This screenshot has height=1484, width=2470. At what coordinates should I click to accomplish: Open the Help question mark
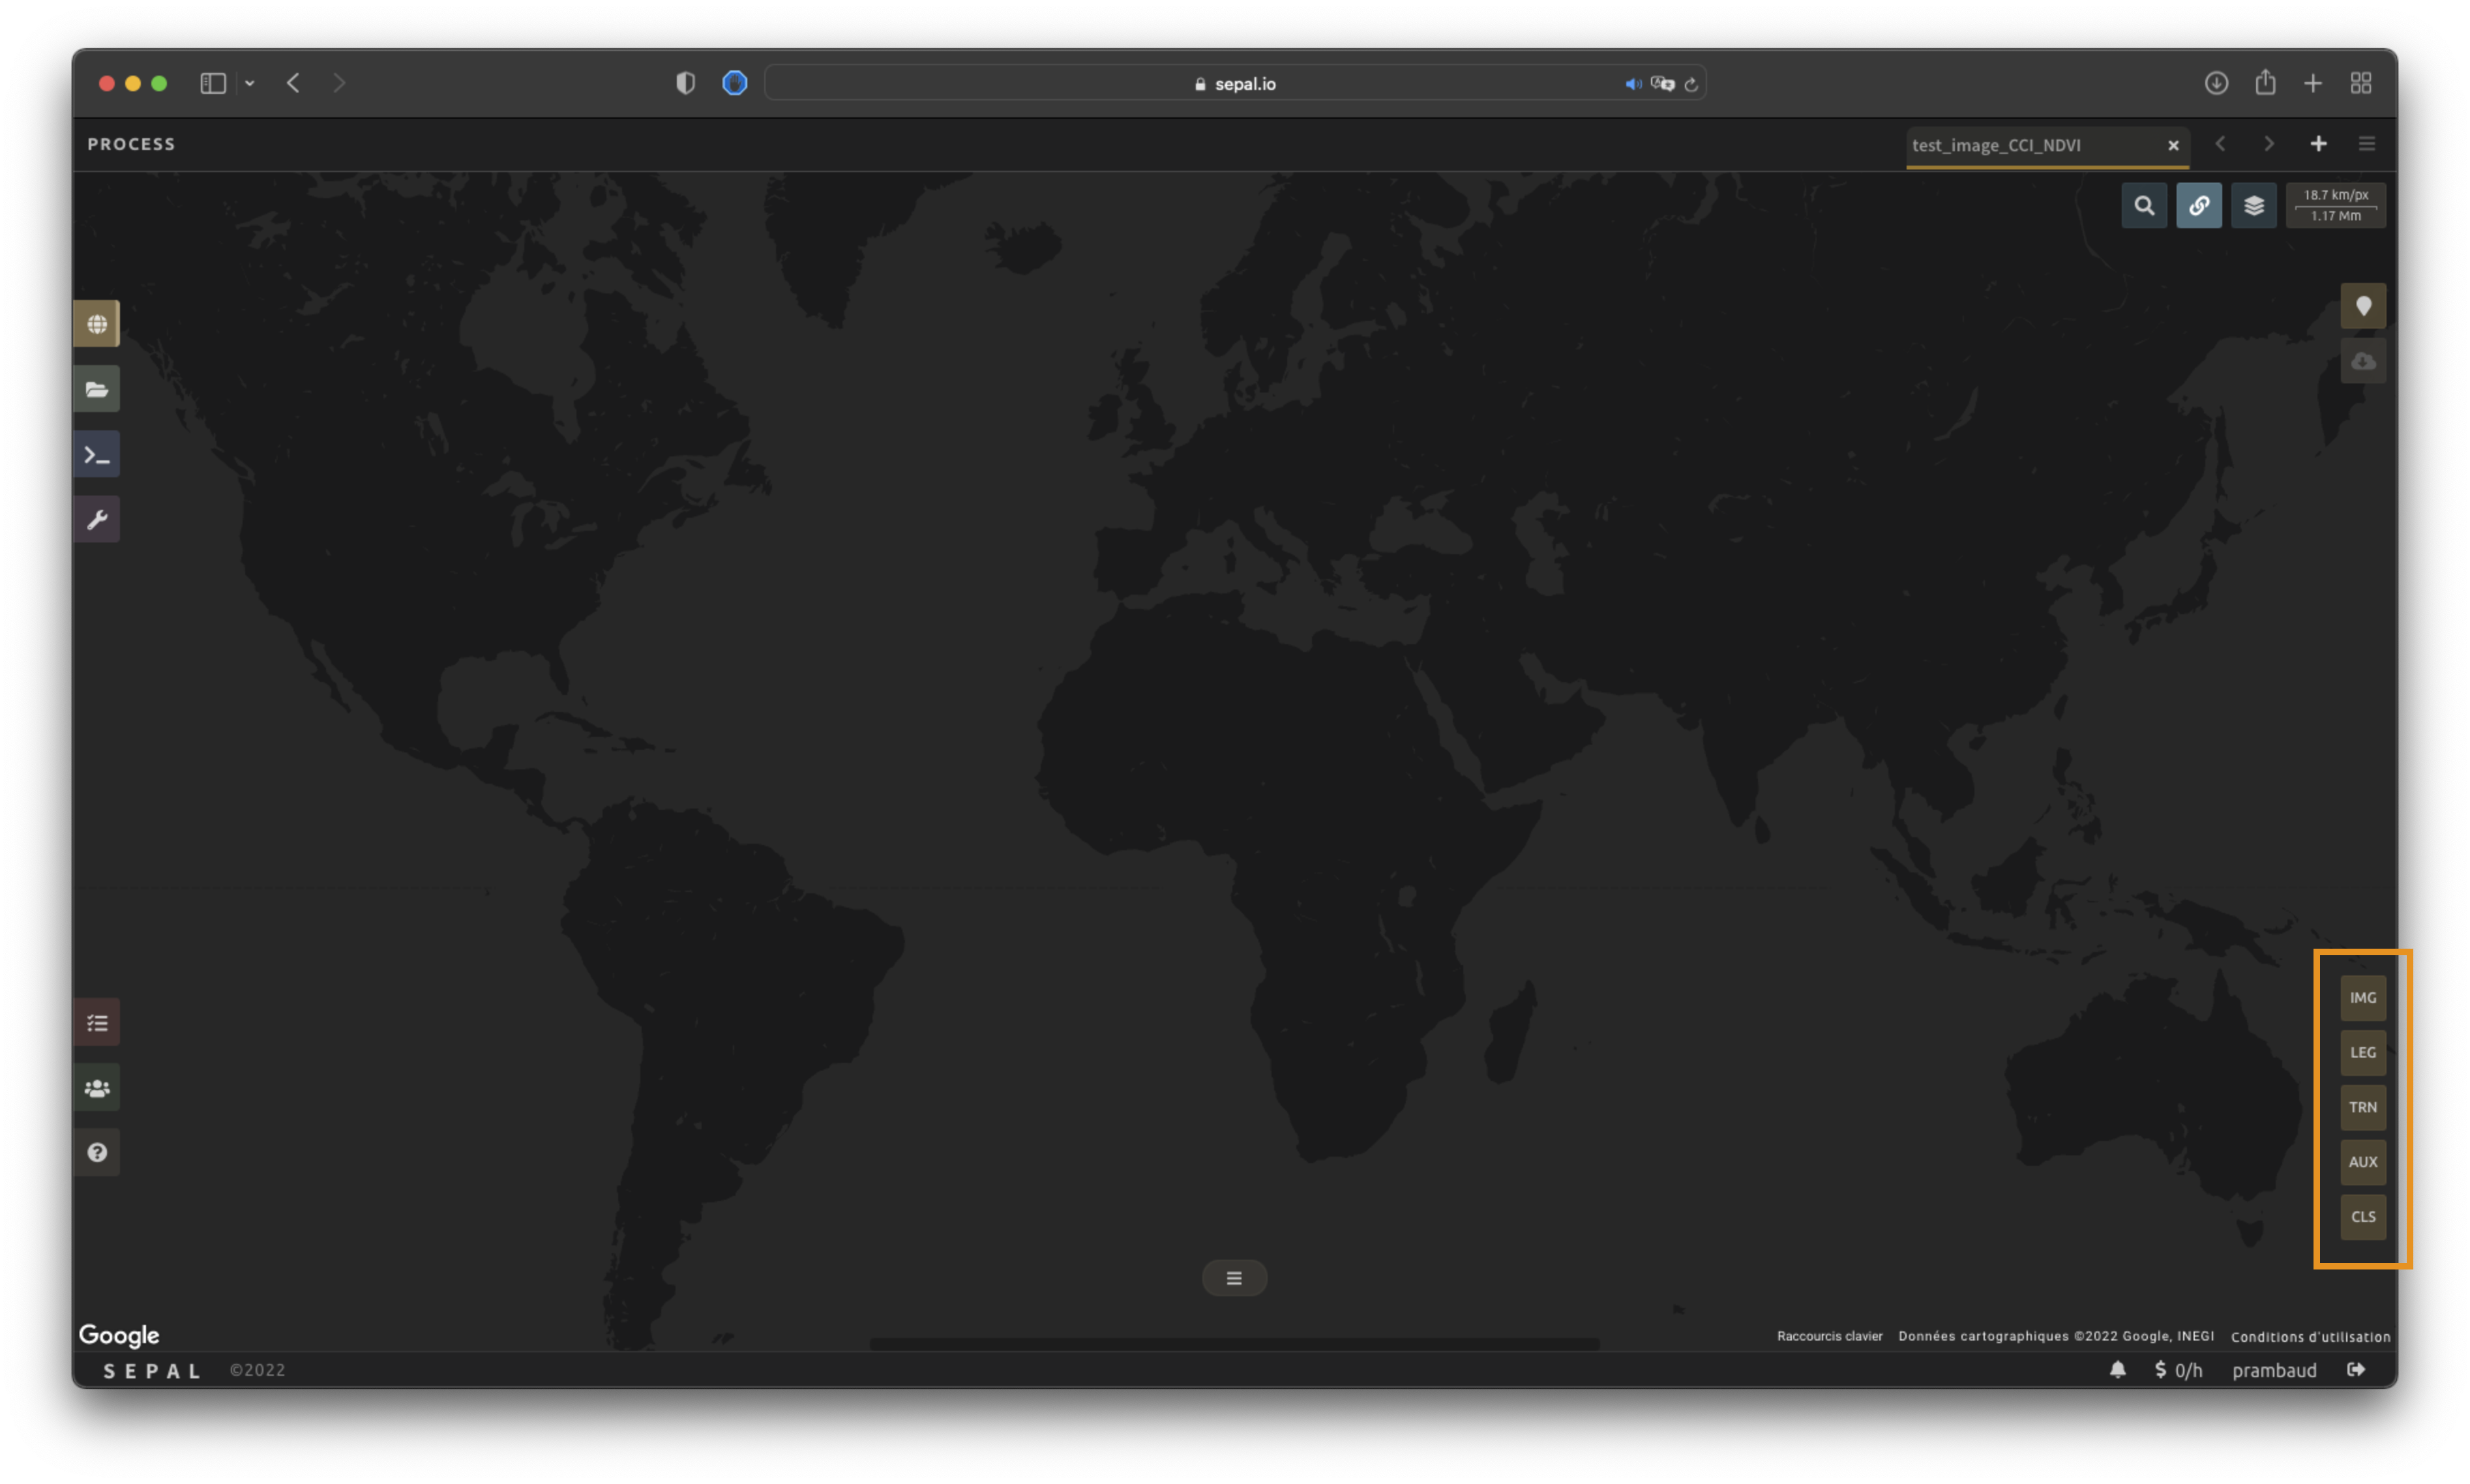click(97, 1153)
